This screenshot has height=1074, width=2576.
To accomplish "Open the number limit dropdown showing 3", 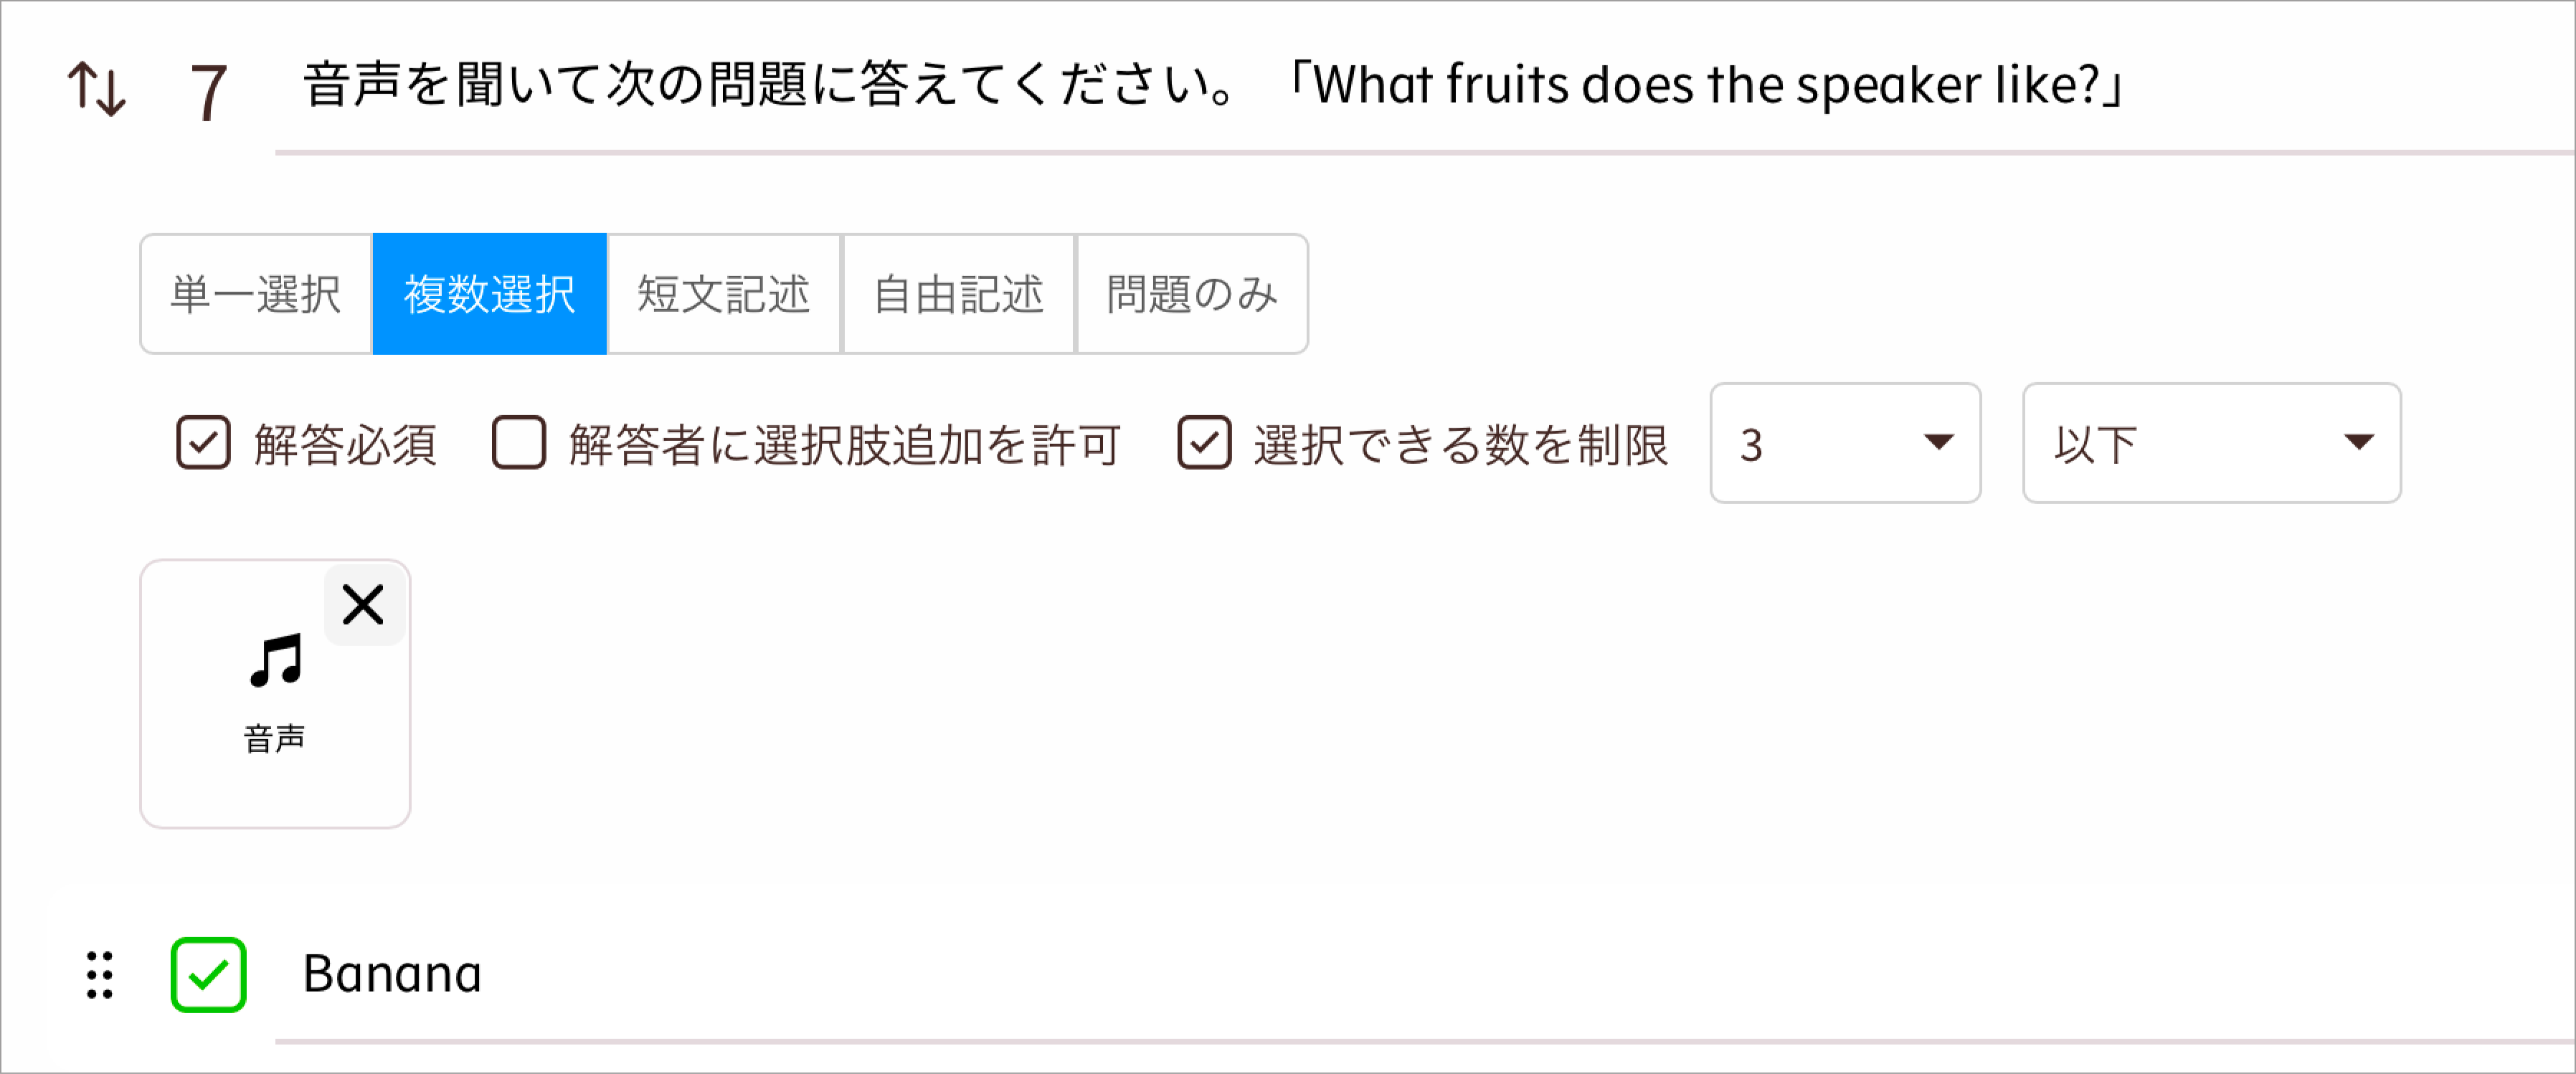I will point(1844,443).
